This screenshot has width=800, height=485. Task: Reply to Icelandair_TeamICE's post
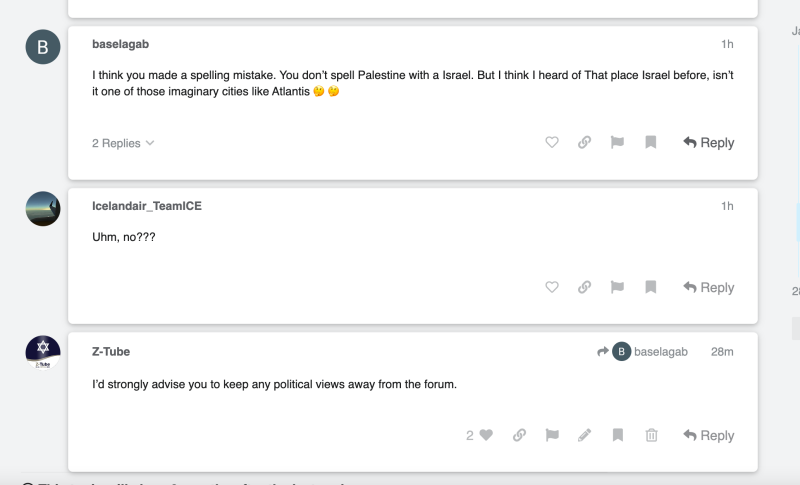tap(709, 288)
